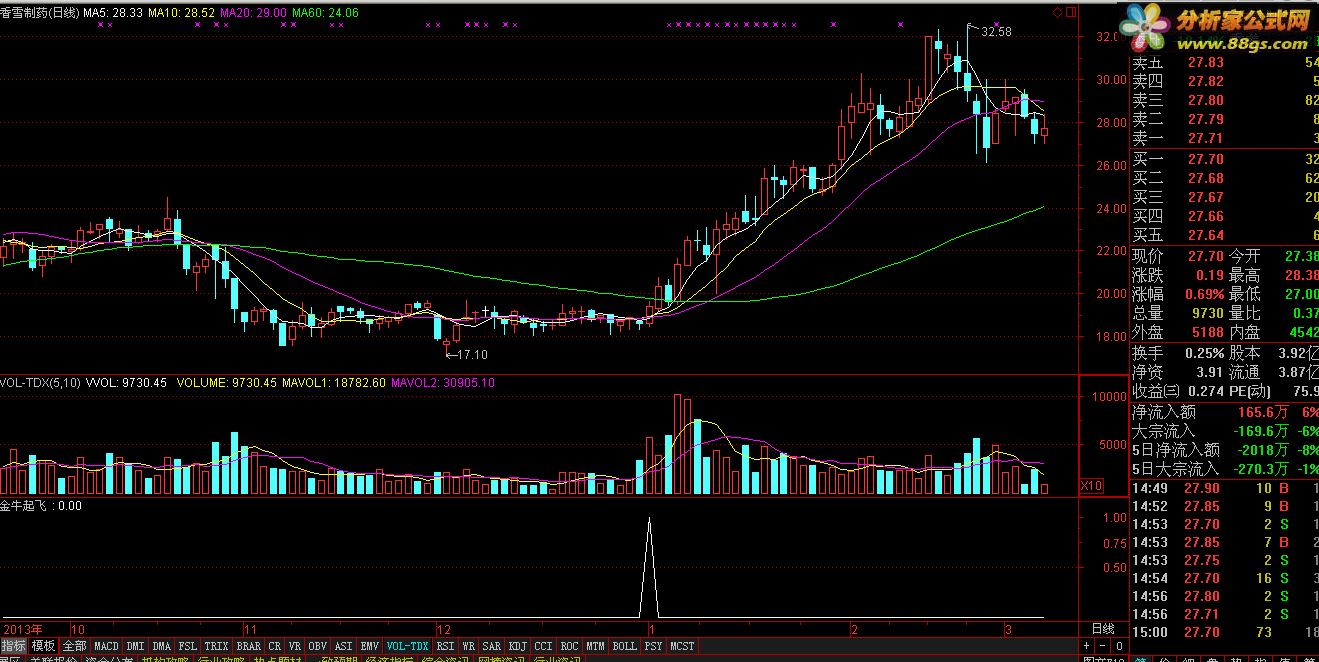Click the MAVOL2: 30905.10 legend value
1319x662 pixels.
(443, 383)
